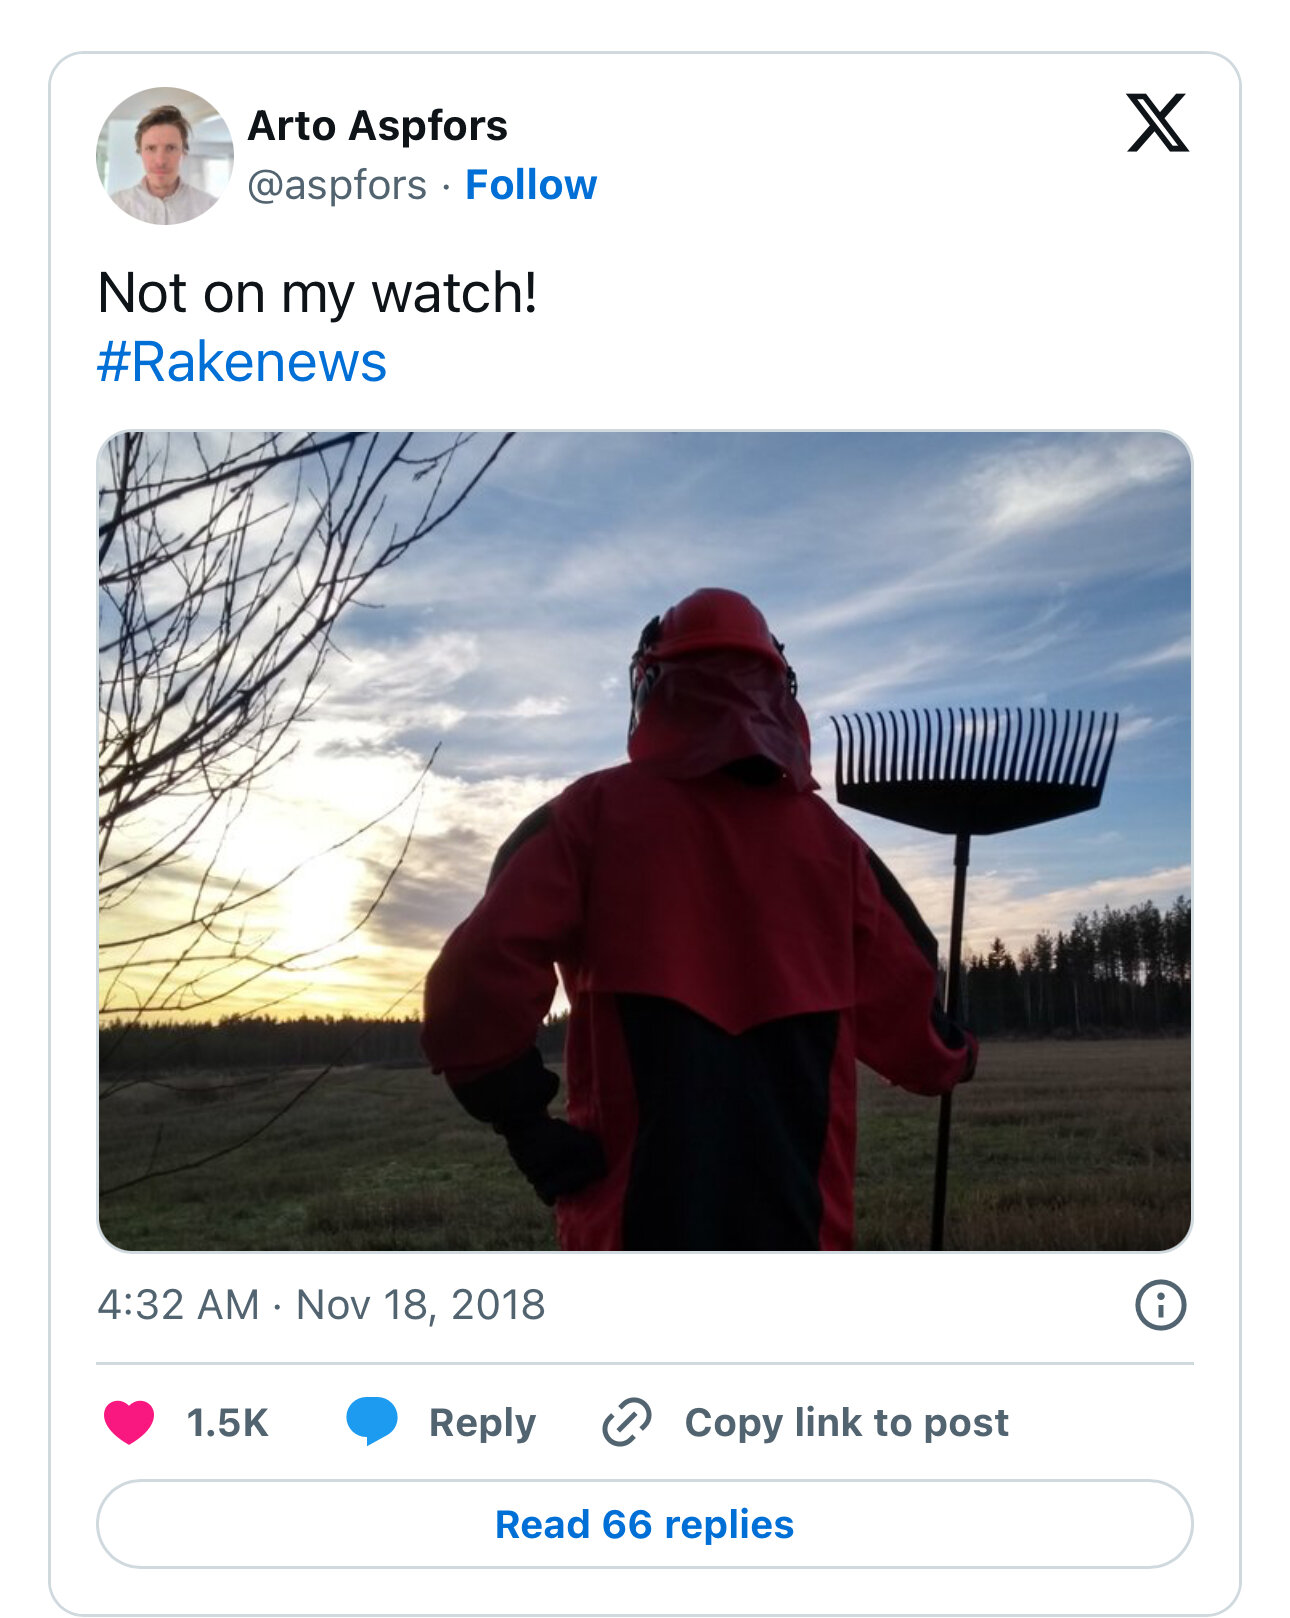The width and height of the screenshot is (1290, 1618).
Task: Like the post with the heart icon
Action: pyautogui.click(x=129, y=1422)
